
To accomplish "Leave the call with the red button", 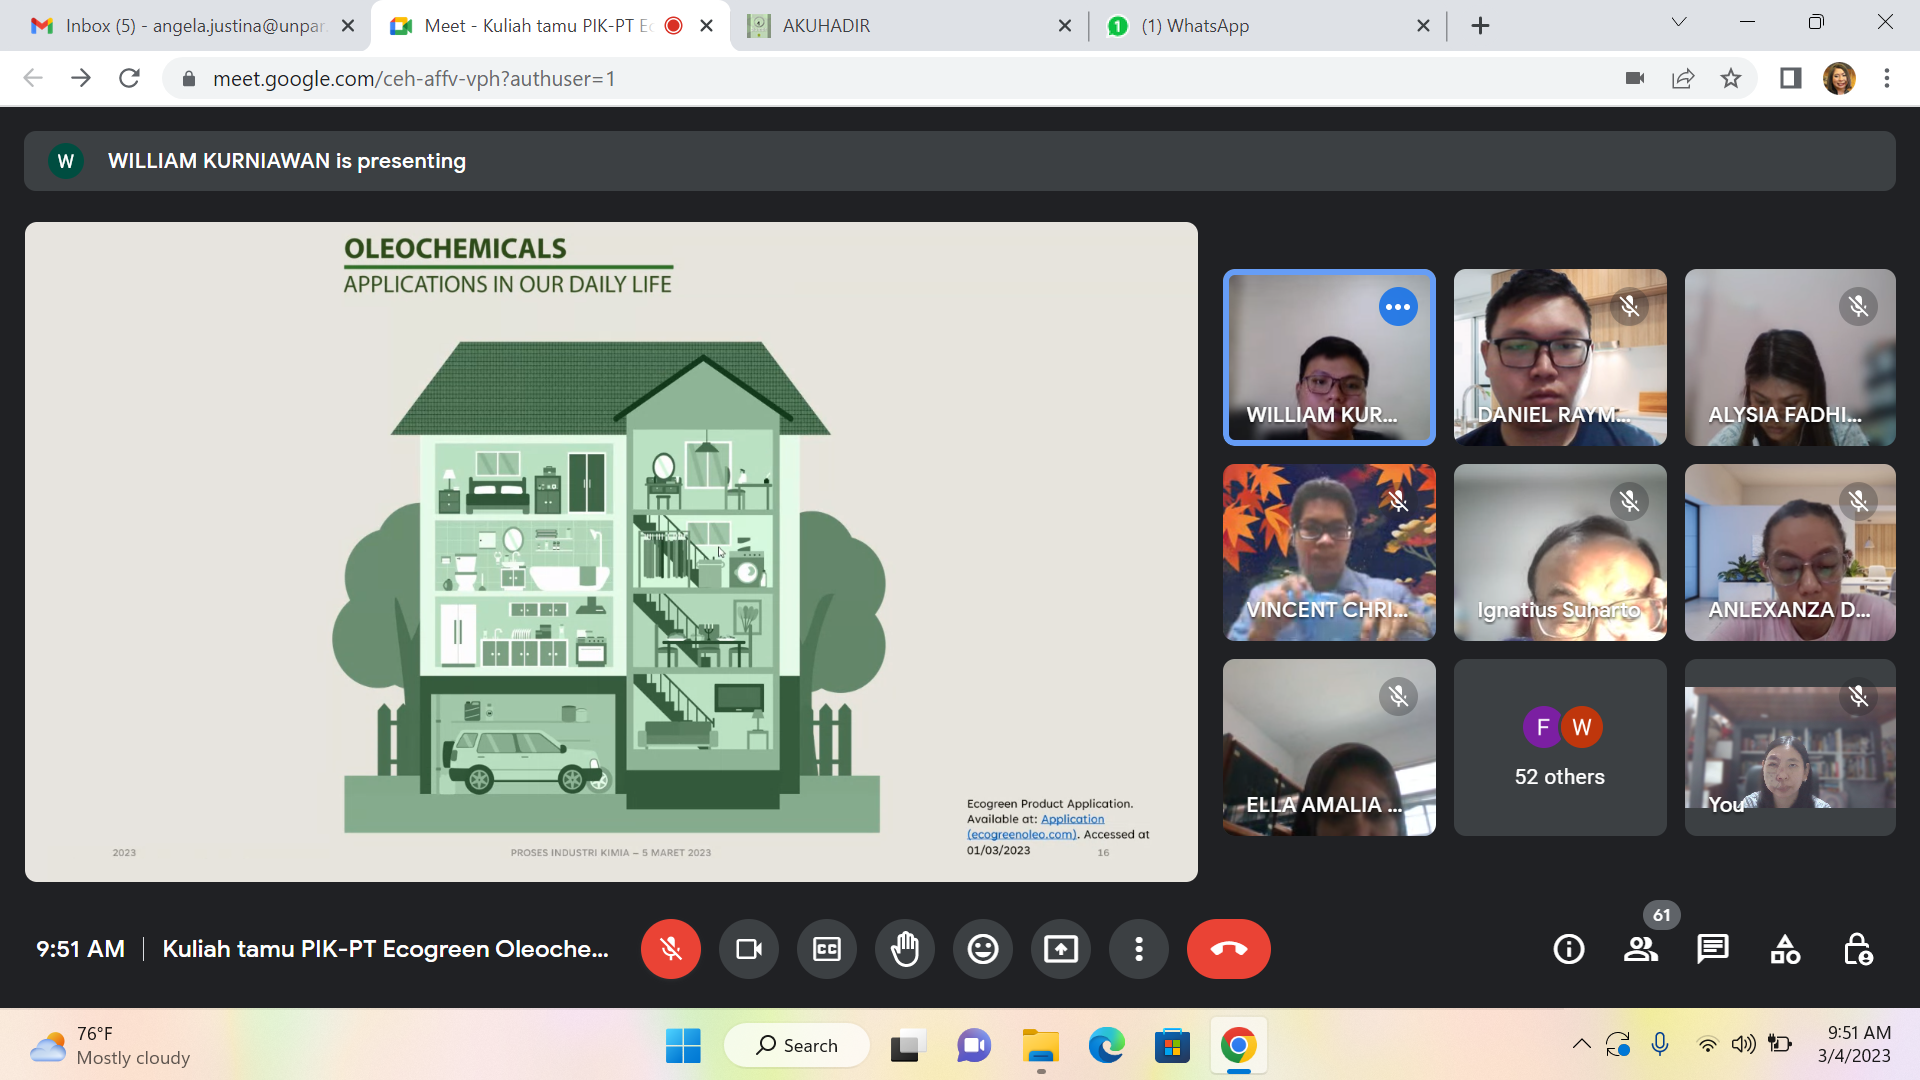I will coord(1228,949).
